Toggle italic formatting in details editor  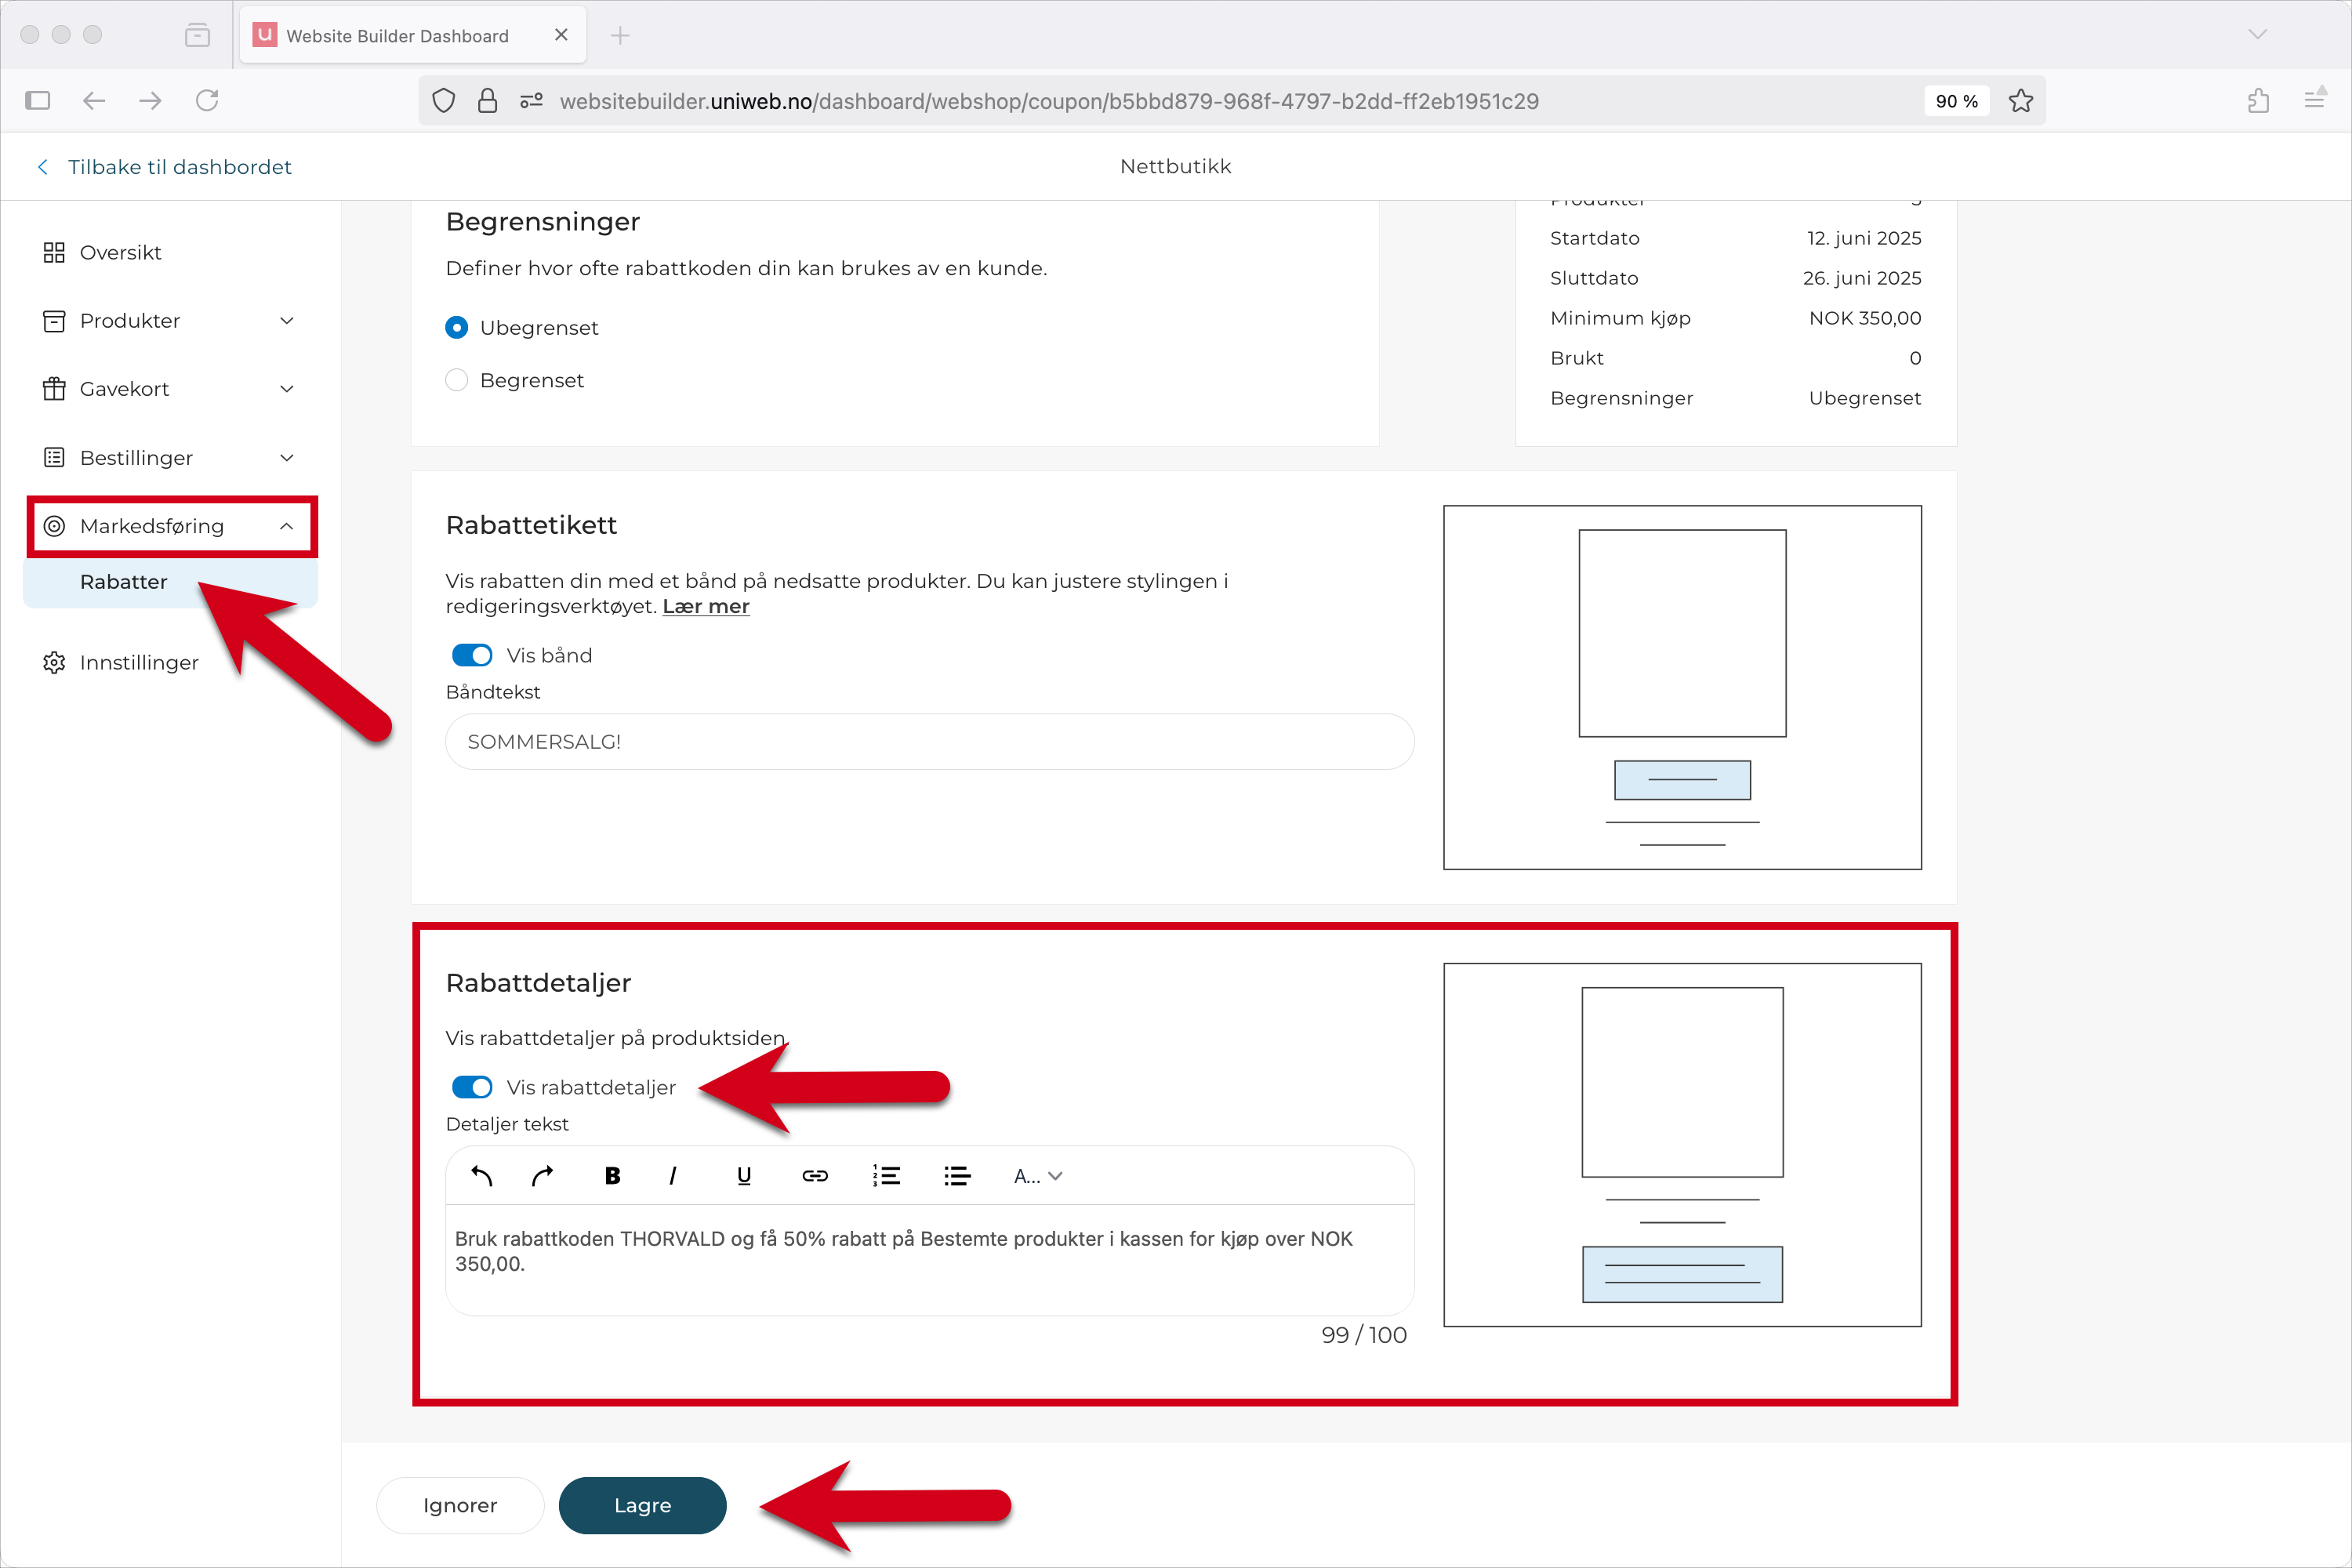(673, 1176)
